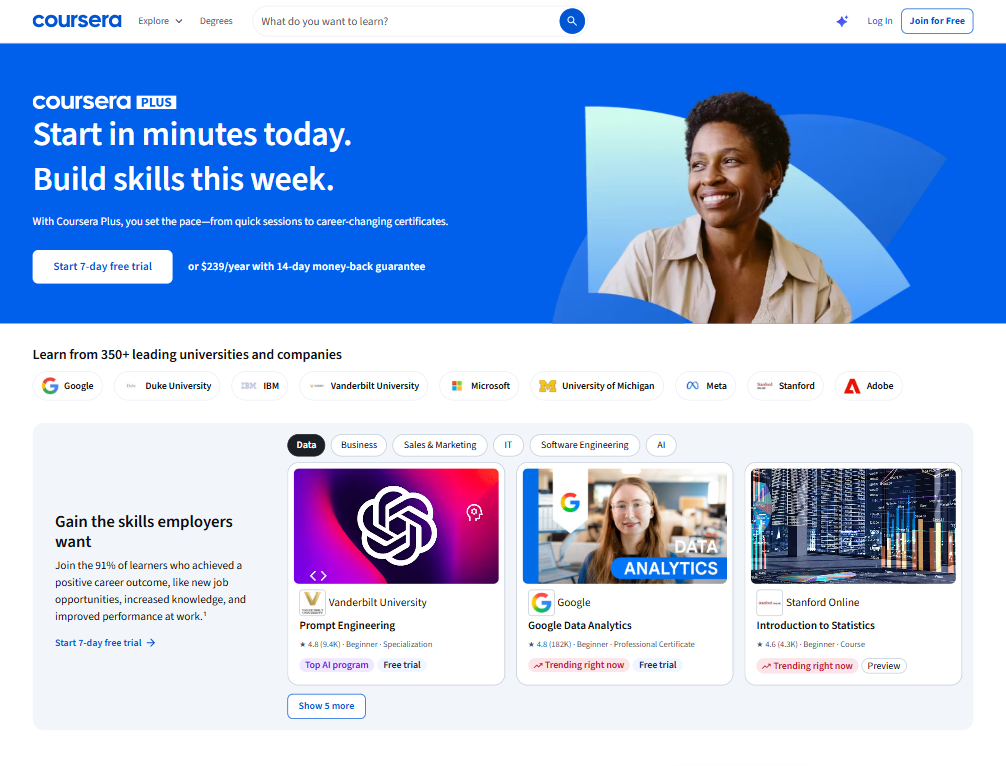
Task: Click the IBM chip label
Action: pos(271,386)
